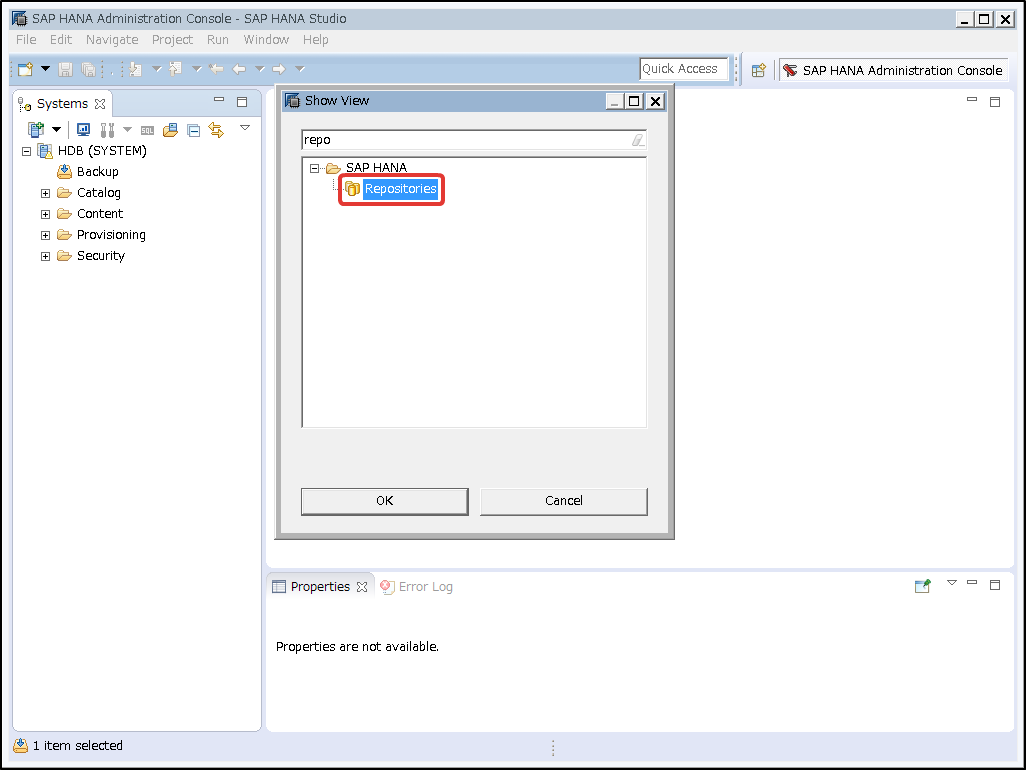Minimize the Systems view panel
The image size is (1026, 770).
pyautogui.click(x=219, y=100)
